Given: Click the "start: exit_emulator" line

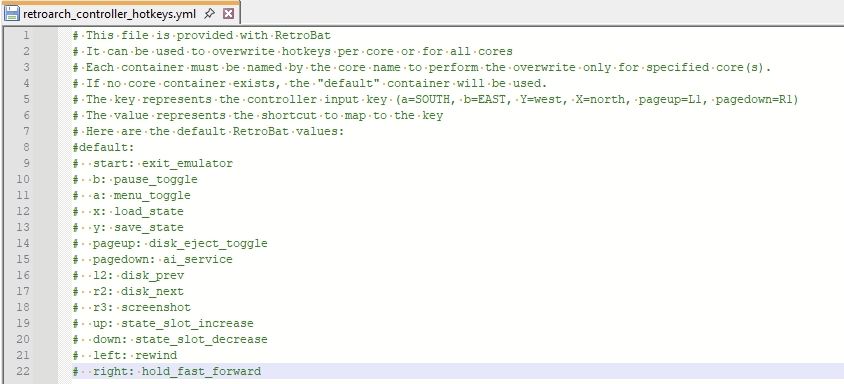Looking at the screenshot, I should (153, 163).
